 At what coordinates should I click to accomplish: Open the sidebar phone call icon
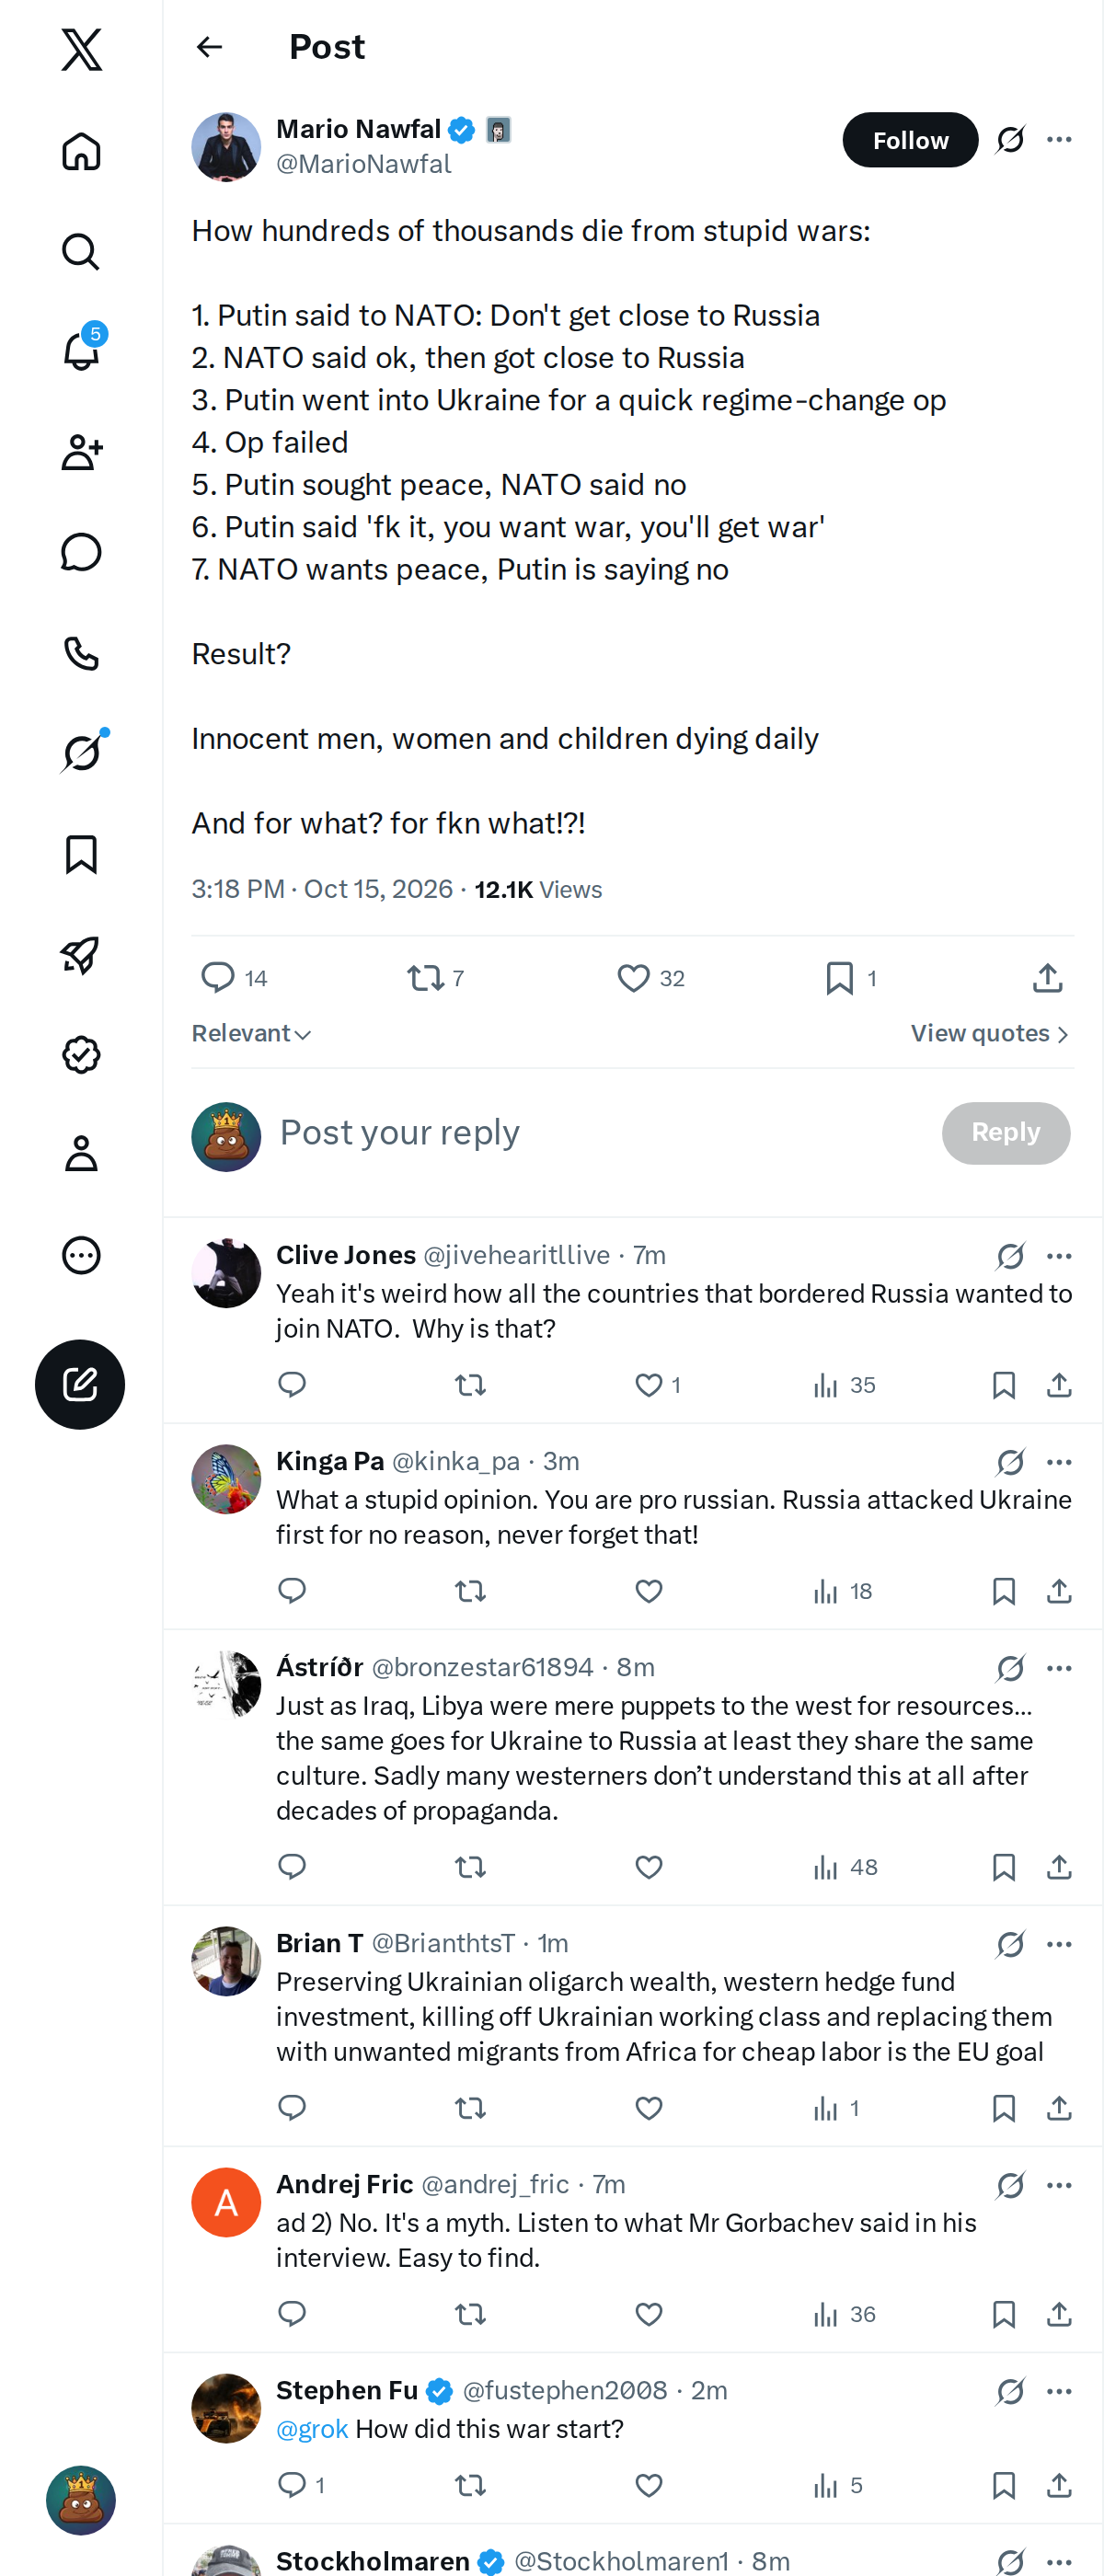click(81, 652)
